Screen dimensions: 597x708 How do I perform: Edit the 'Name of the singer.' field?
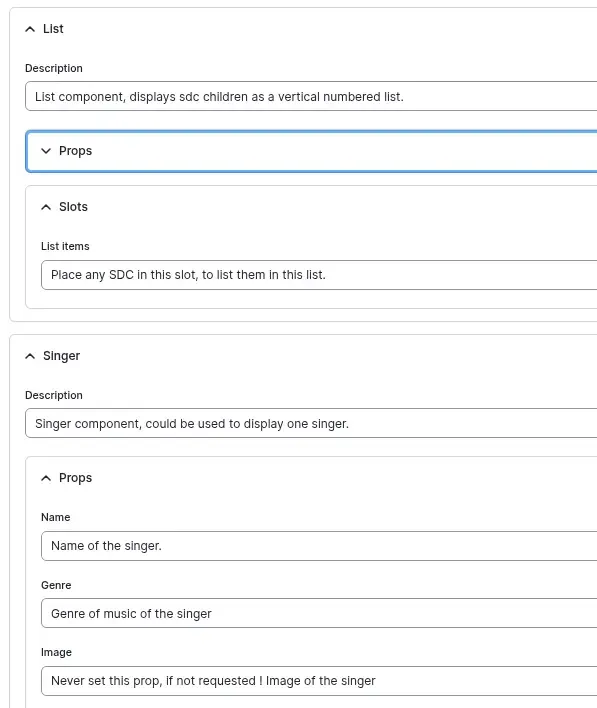[319, 546]
